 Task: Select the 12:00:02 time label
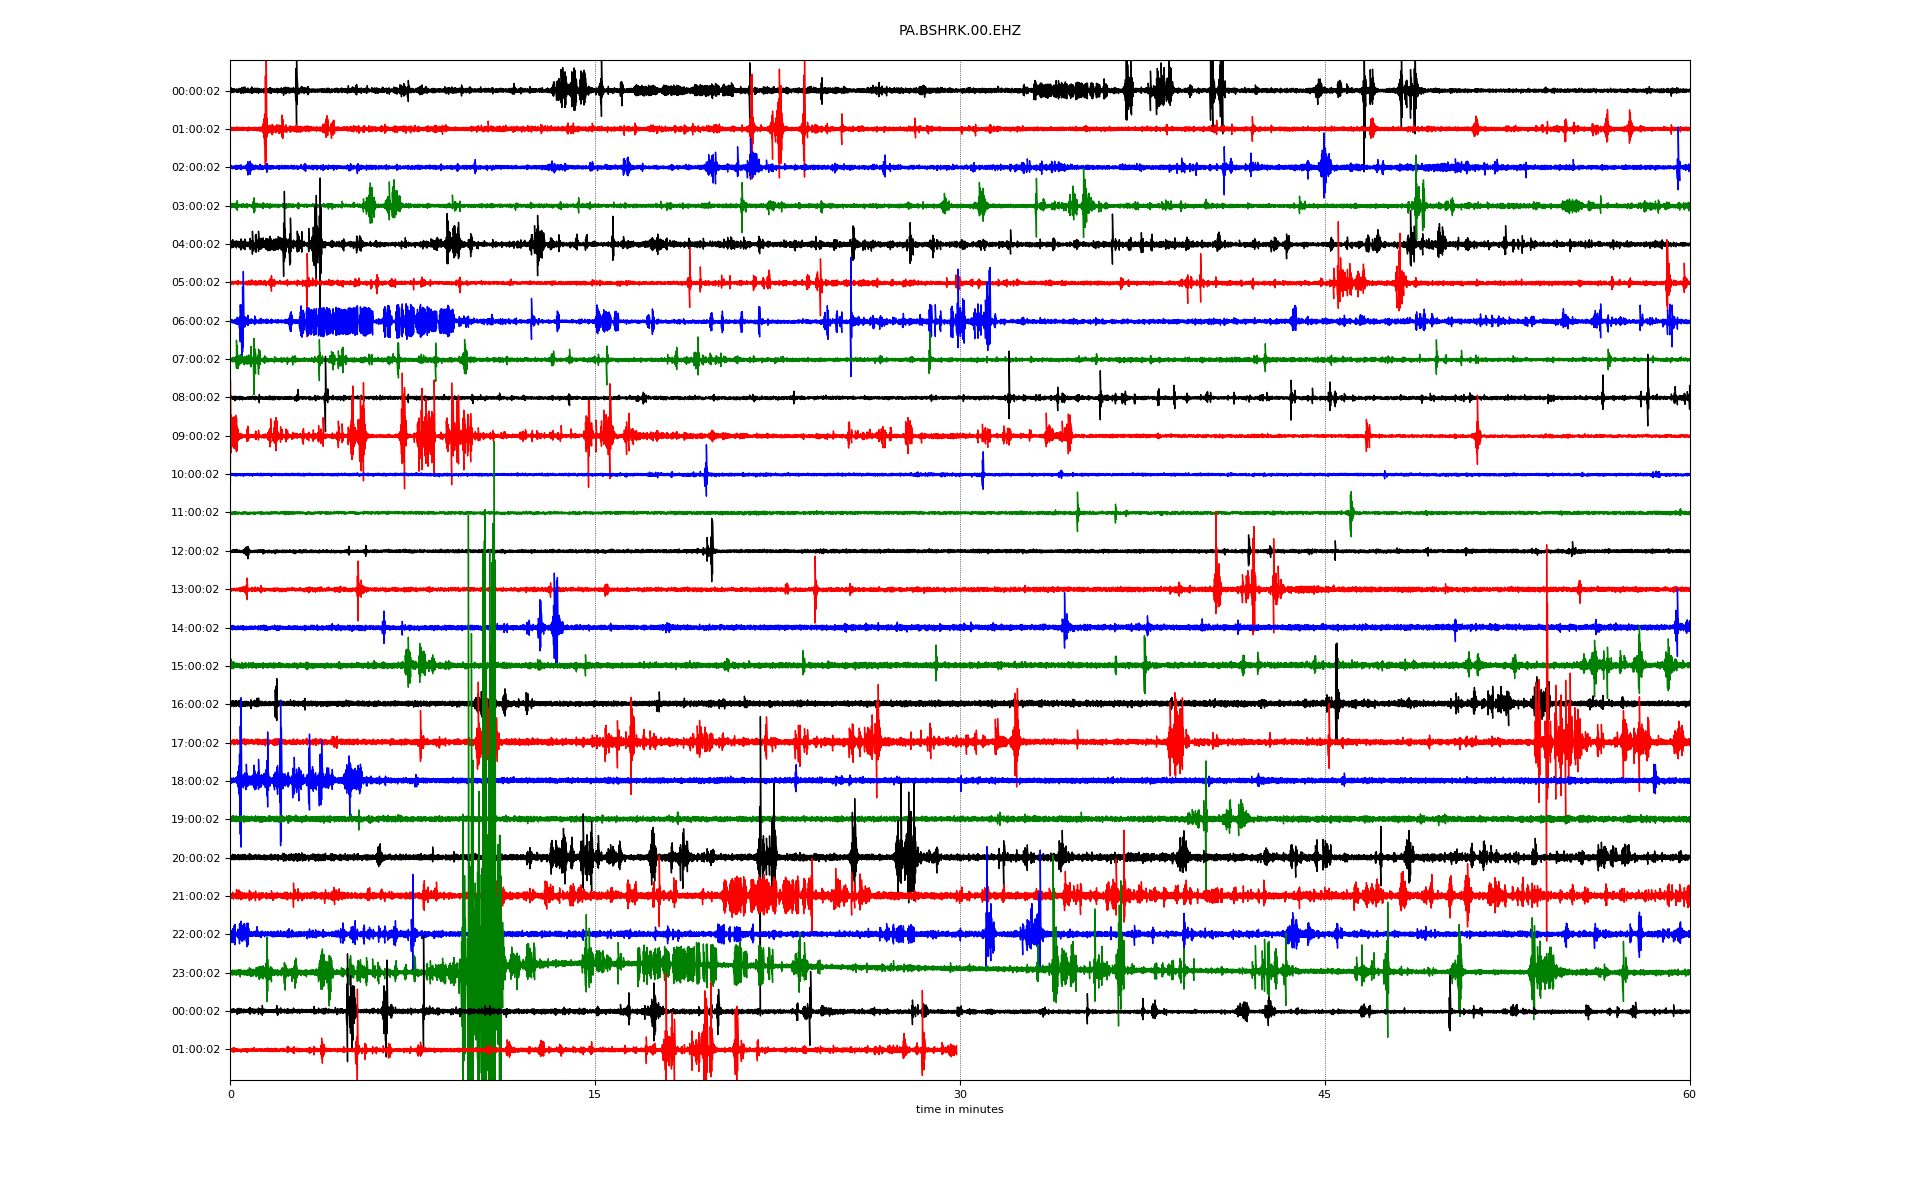coord(195,552)
